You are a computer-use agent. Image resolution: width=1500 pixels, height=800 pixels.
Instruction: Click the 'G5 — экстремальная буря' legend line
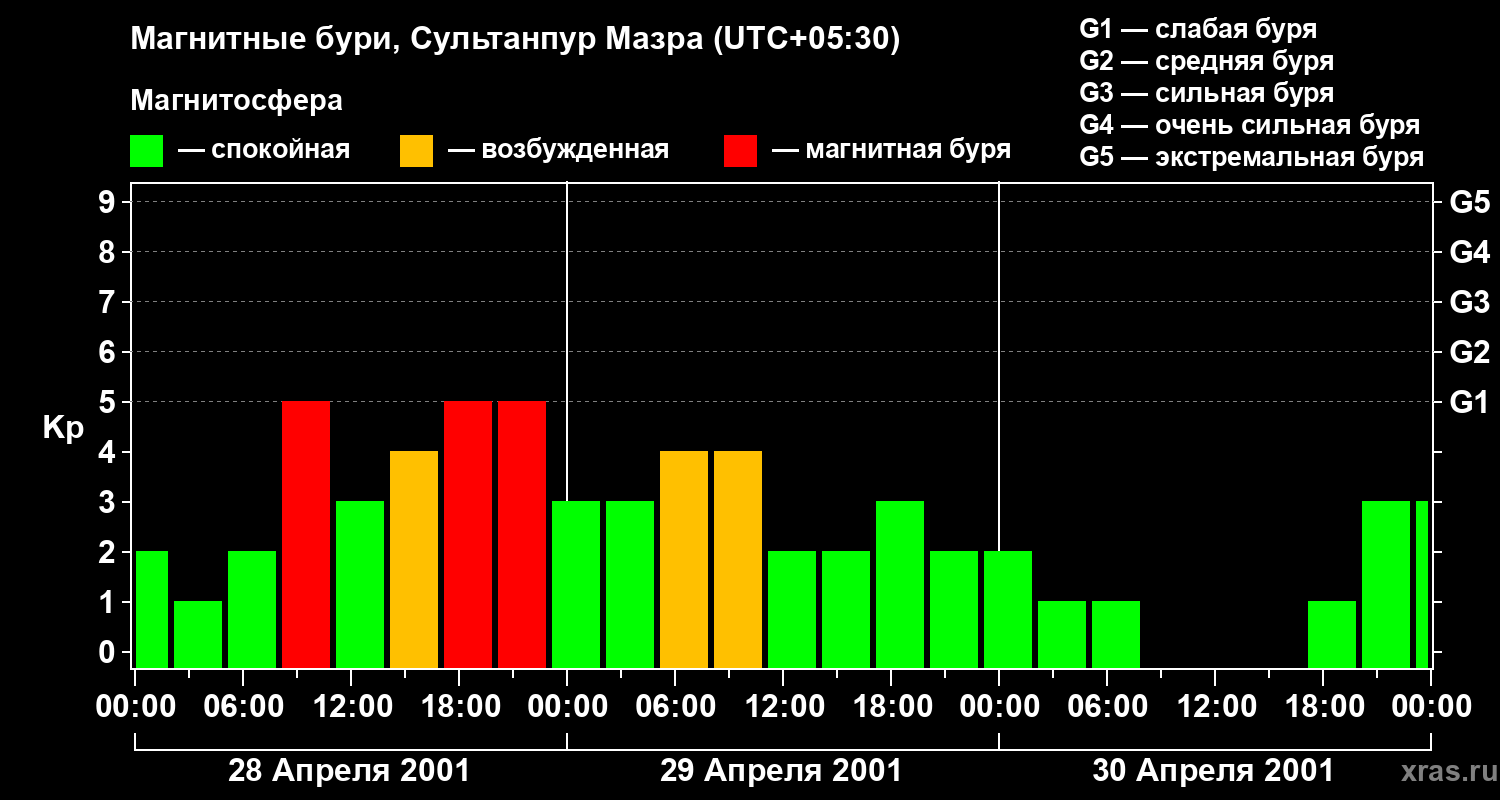[x=1251, y=157]
